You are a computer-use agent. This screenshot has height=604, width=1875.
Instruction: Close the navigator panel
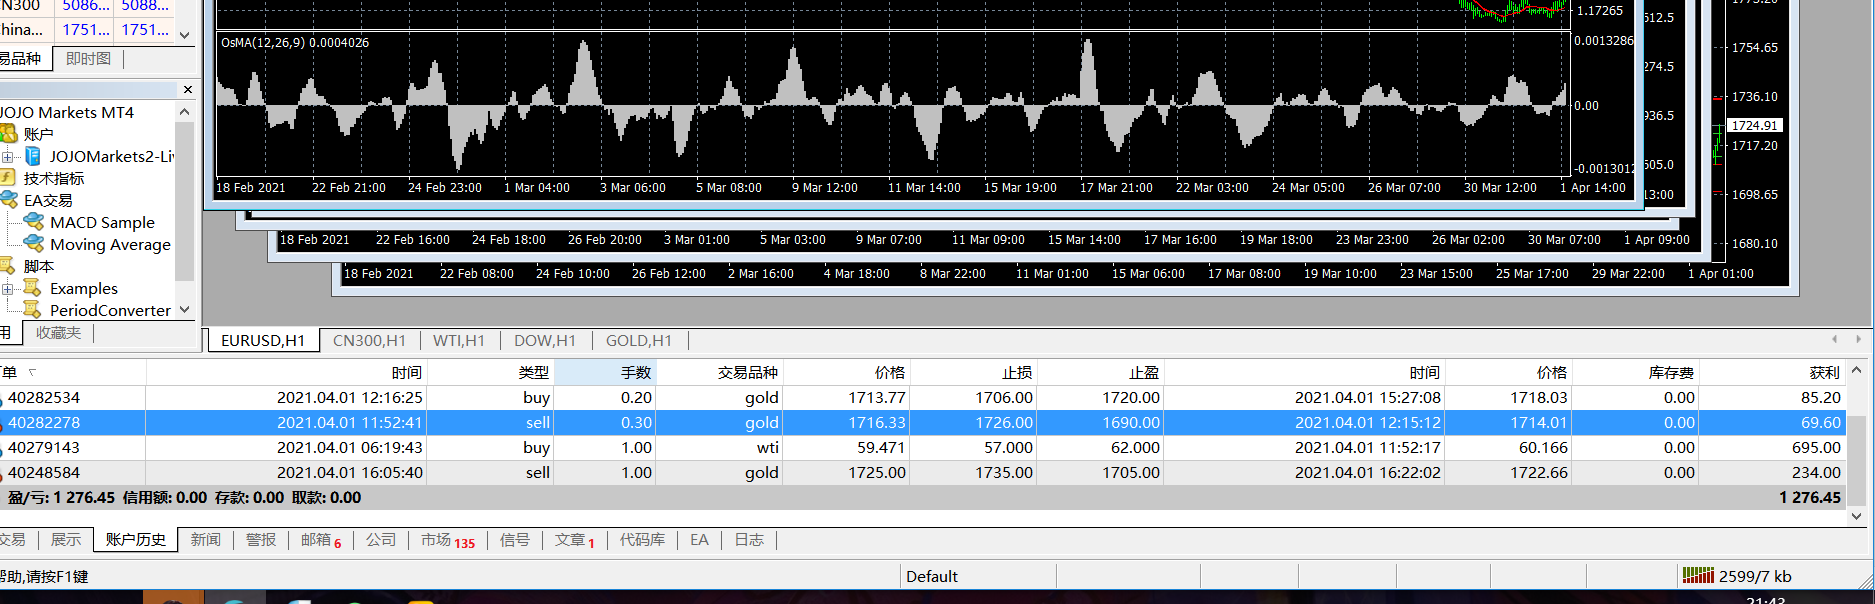(x=187, y=90)
